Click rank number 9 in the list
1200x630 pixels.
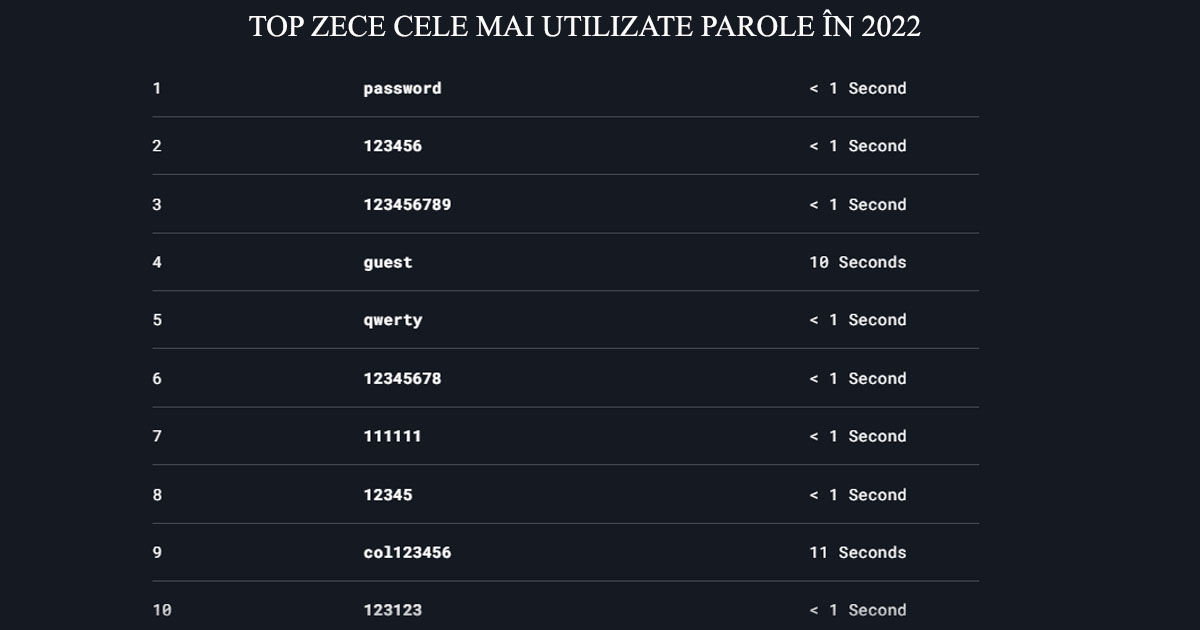point(156,552)
